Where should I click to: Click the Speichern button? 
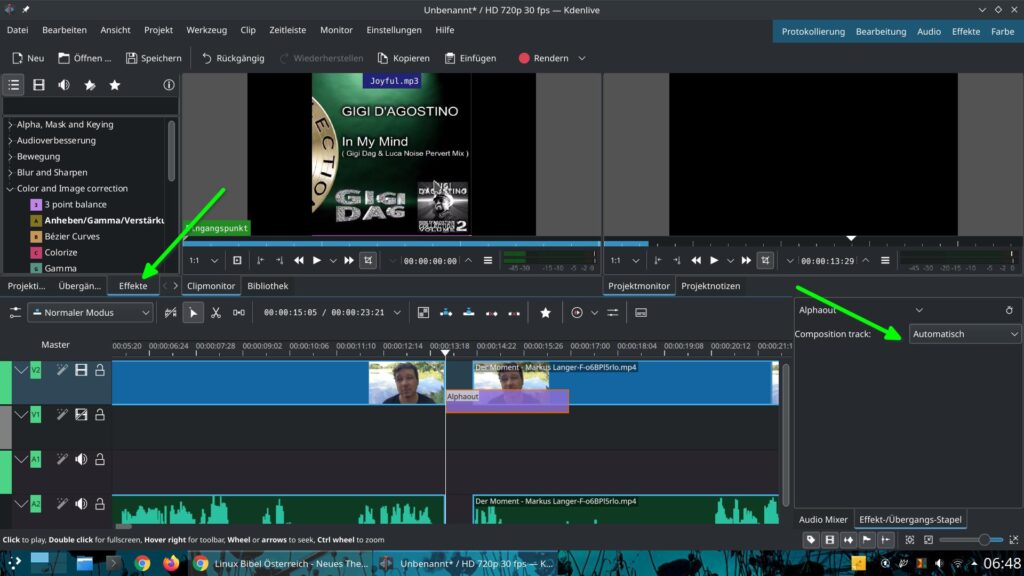pyautogui.click(x=154, y=58)
